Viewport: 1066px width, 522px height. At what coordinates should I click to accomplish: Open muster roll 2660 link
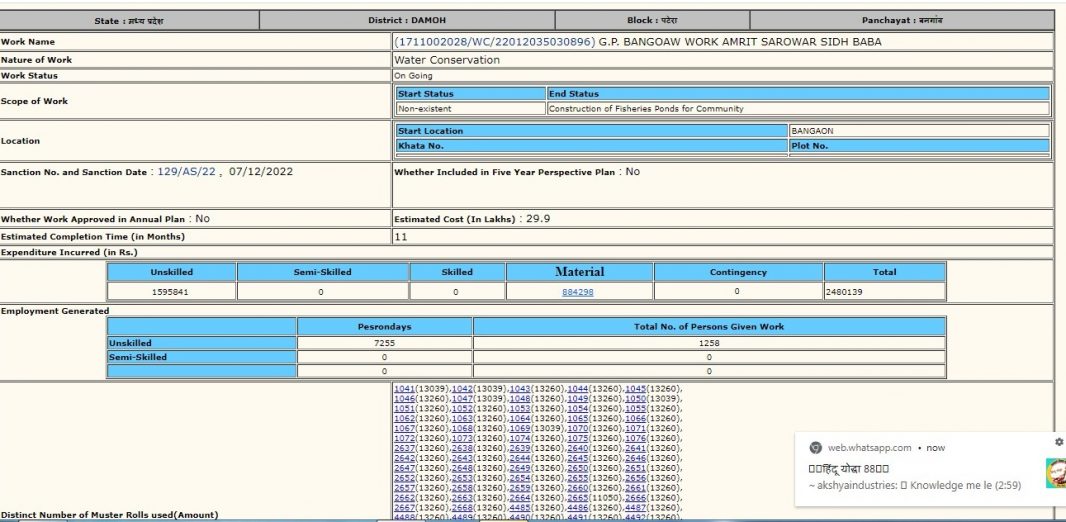pos(577,488)
